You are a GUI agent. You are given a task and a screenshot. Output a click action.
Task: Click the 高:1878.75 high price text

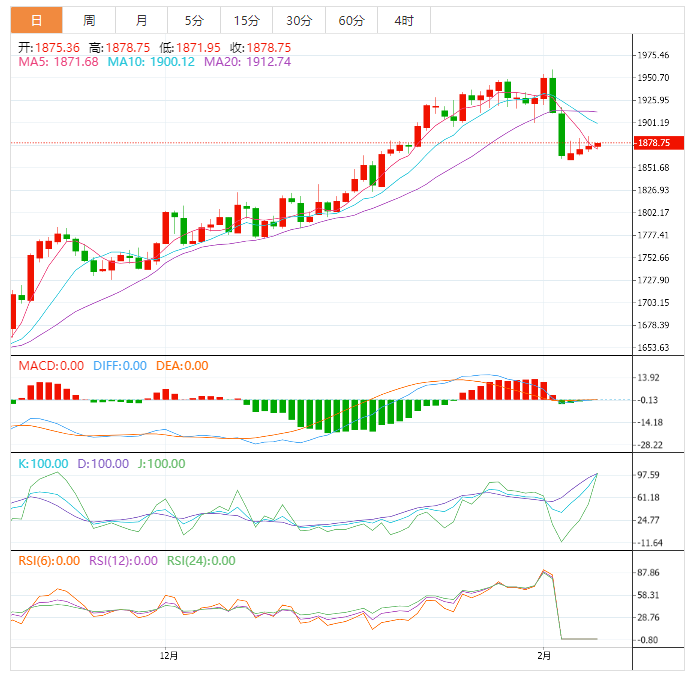pyautogui.click(x=119, y=47)
